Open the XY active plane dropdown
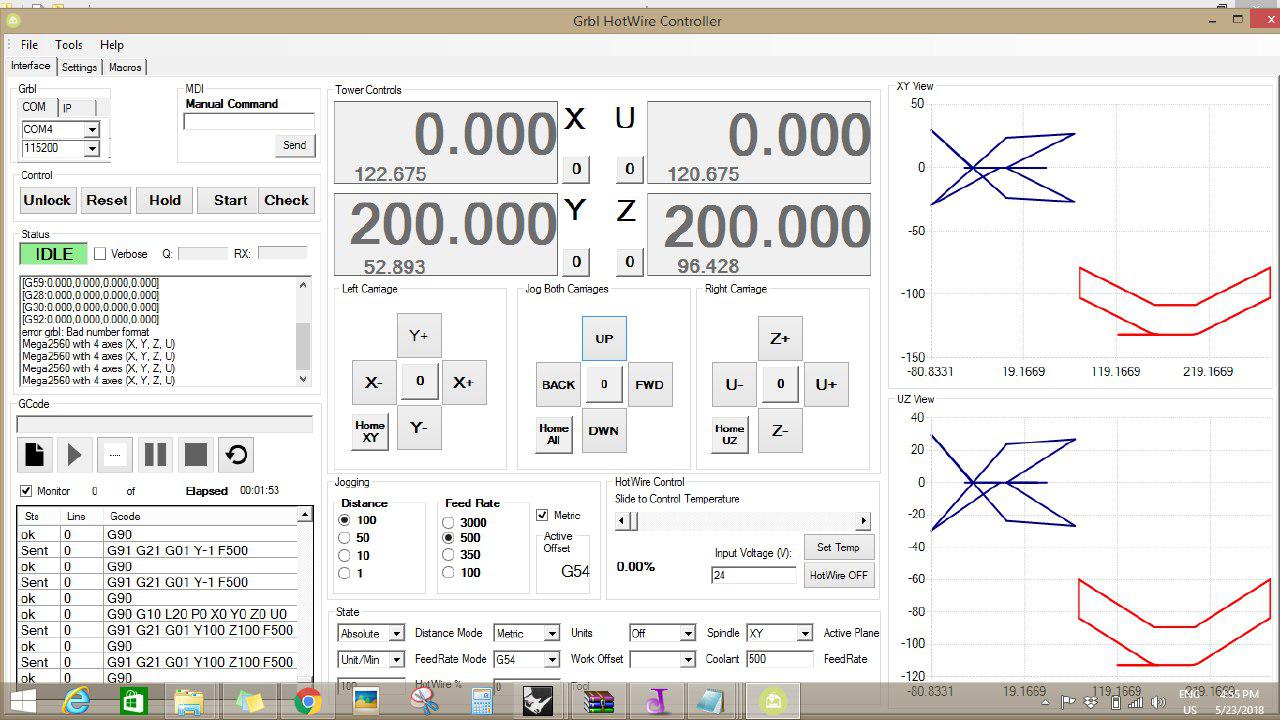The height and width of the screenshot is (720, 1280). [805, 634]
